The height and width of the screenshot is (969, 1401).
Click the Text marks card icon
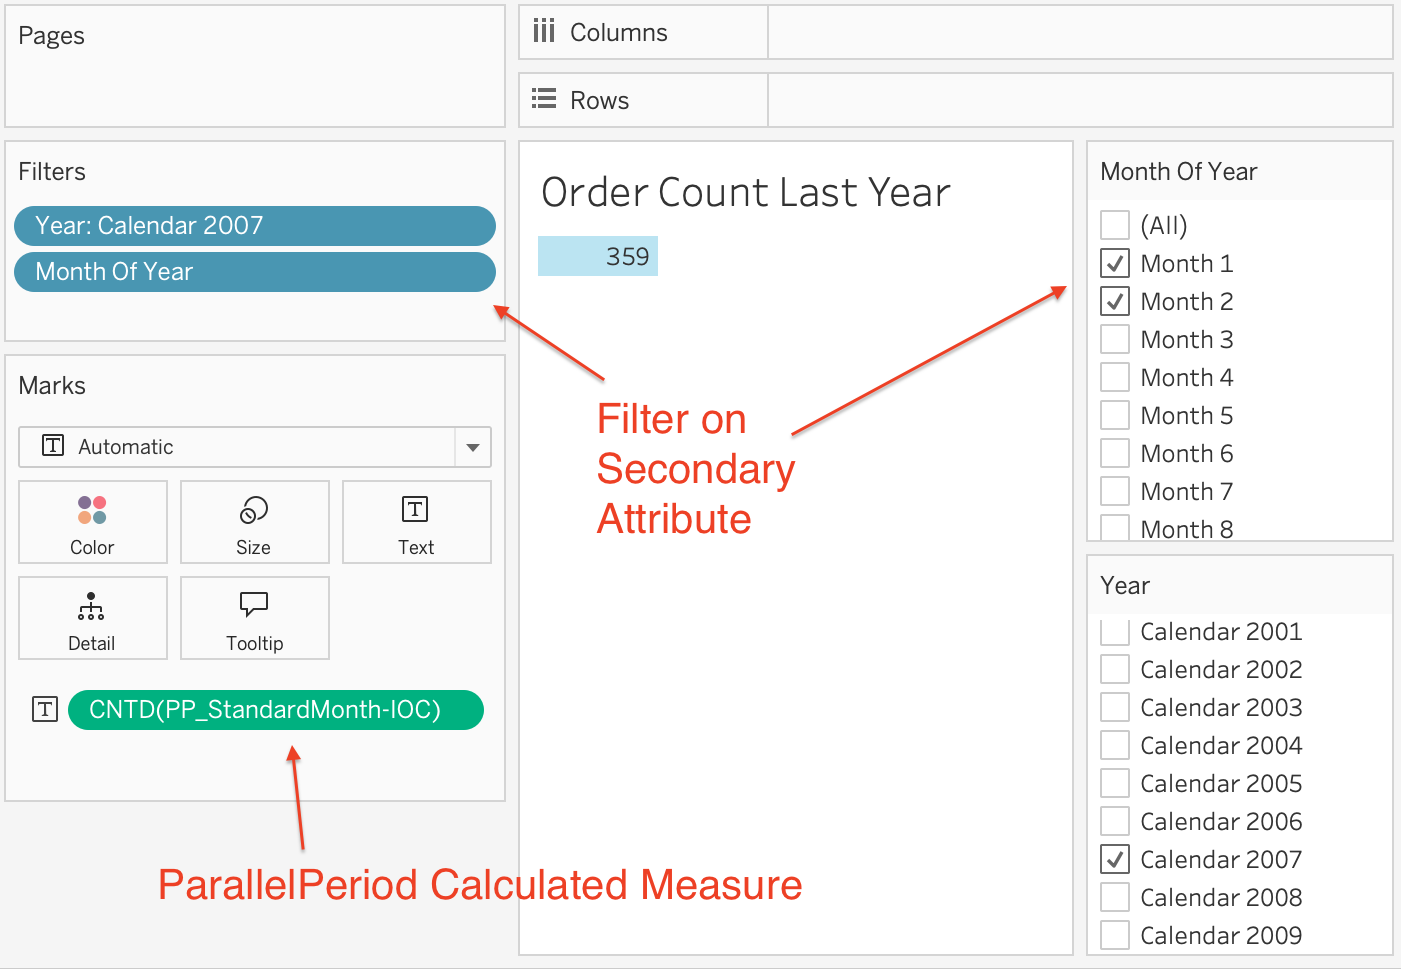point(415,510)
